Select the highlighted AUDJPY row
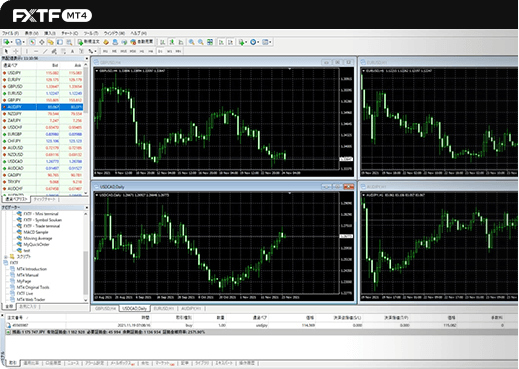This screenshot has height=369, width=519. click(42, 107)
